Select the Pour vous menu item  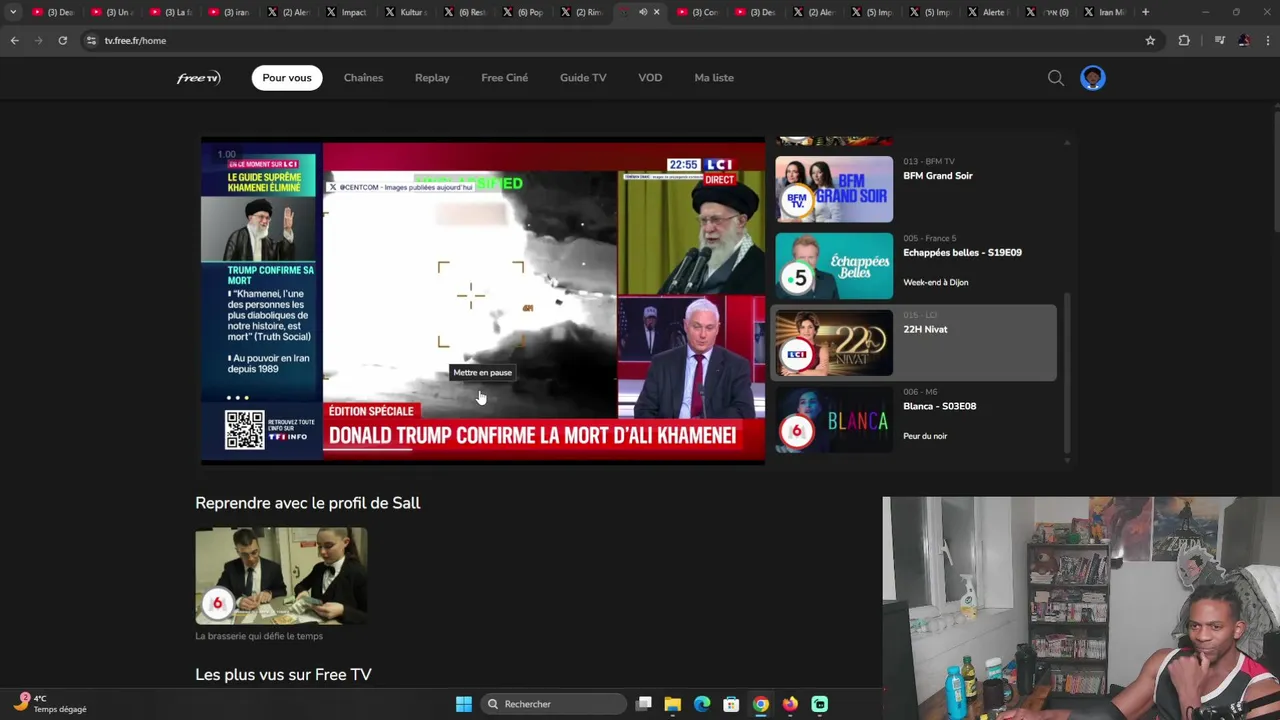tap(287, 78)
